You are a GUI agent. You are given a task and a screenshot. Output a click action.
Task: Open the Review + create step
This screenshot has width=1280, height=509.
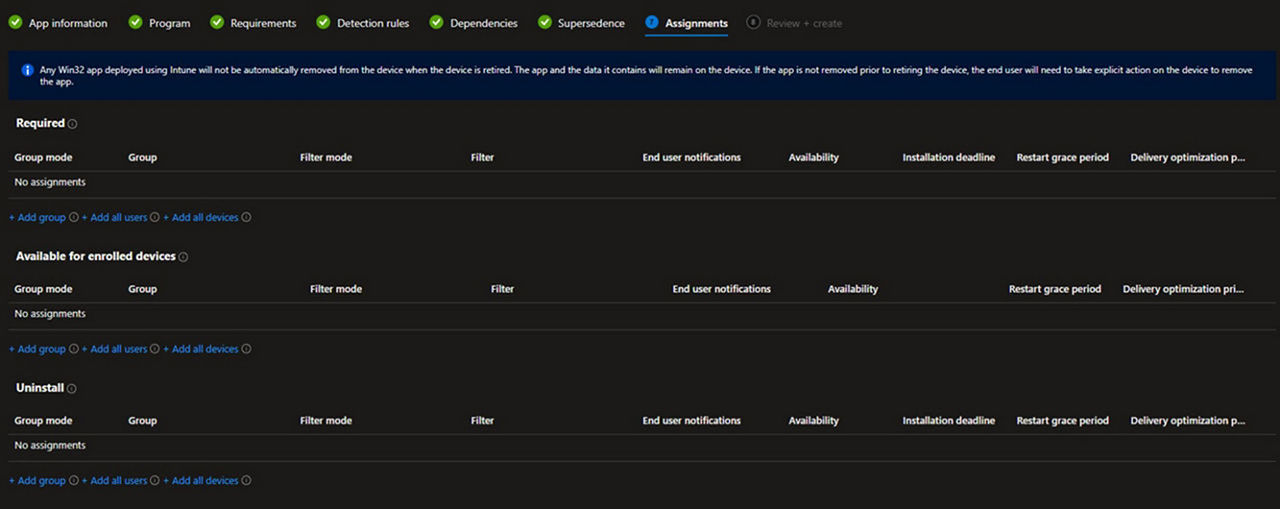click(x=804, y=23)
